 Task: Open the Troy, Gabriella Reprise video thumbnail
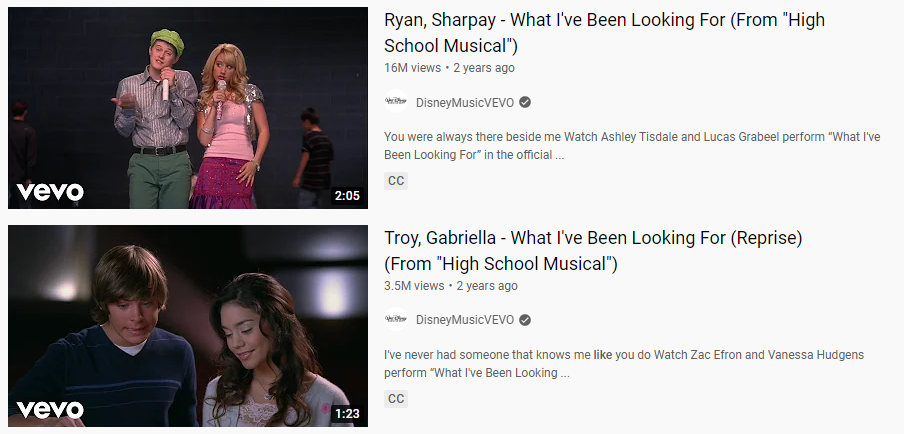pyautogui.click(x=188, y=326)
